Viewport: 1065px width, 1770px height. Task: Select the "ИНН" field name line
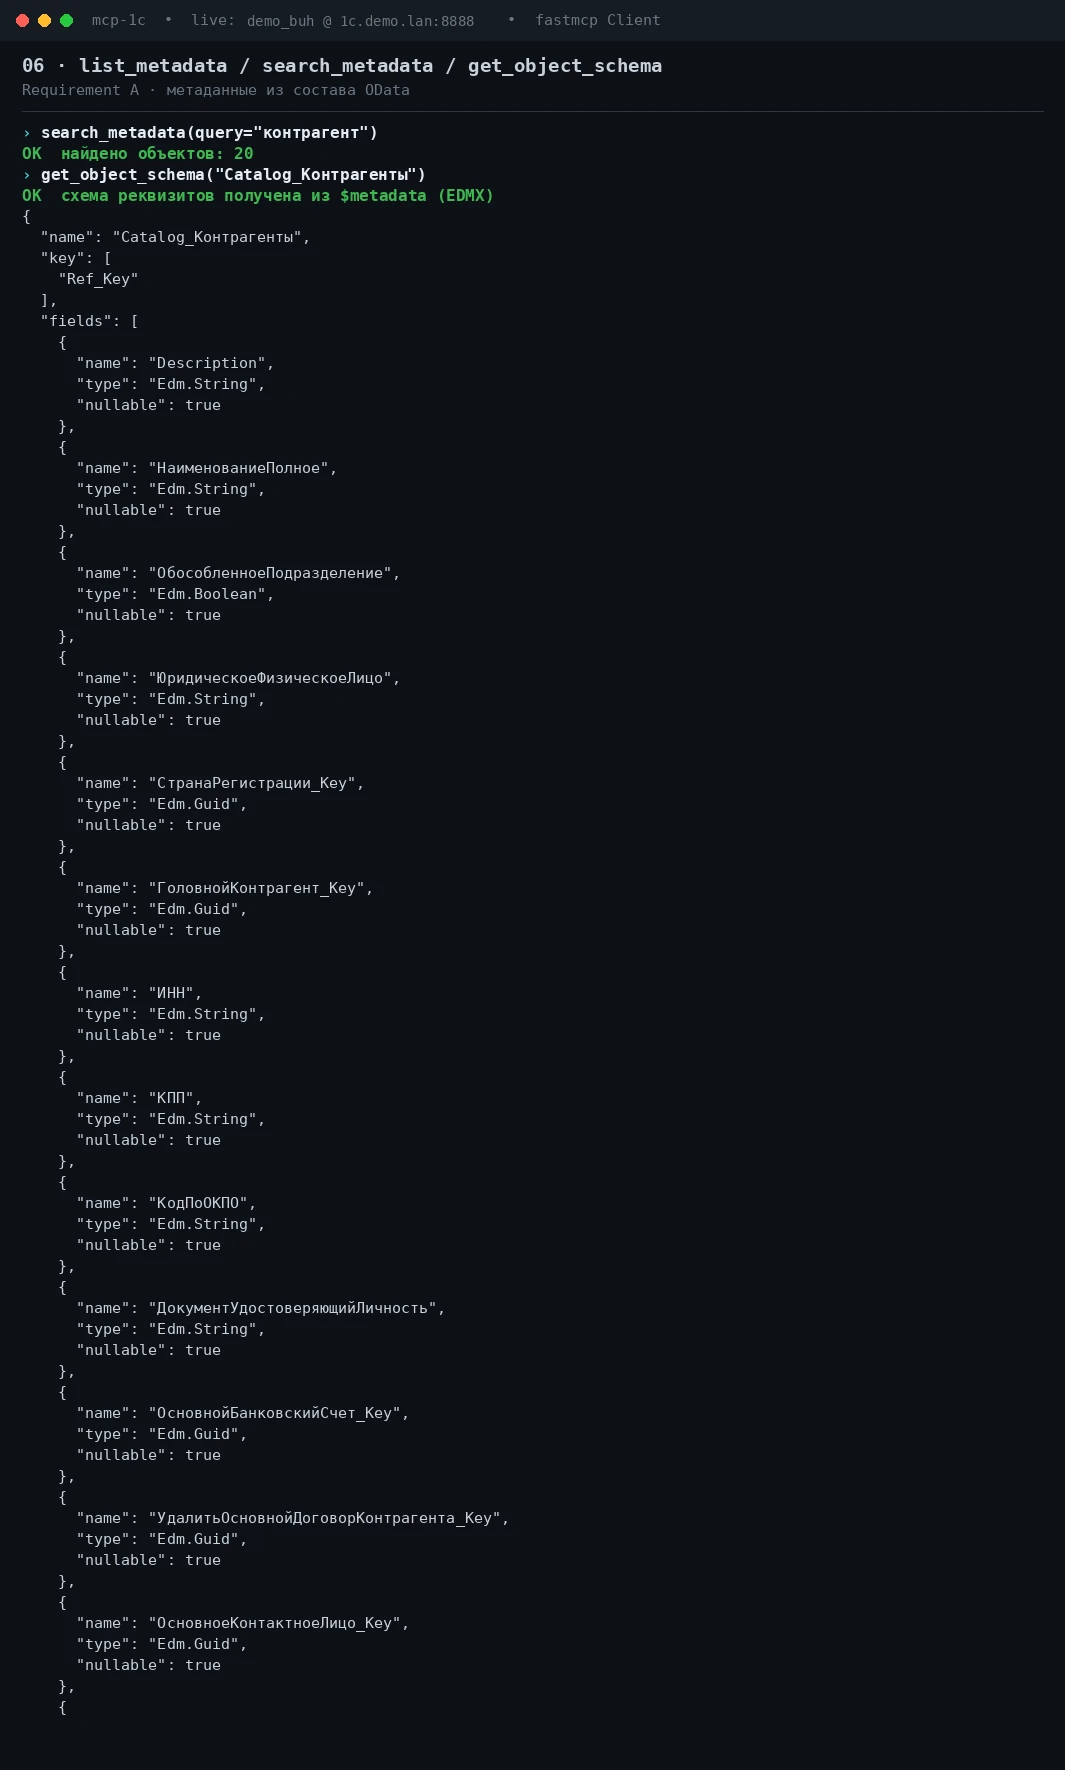(139, 993)
